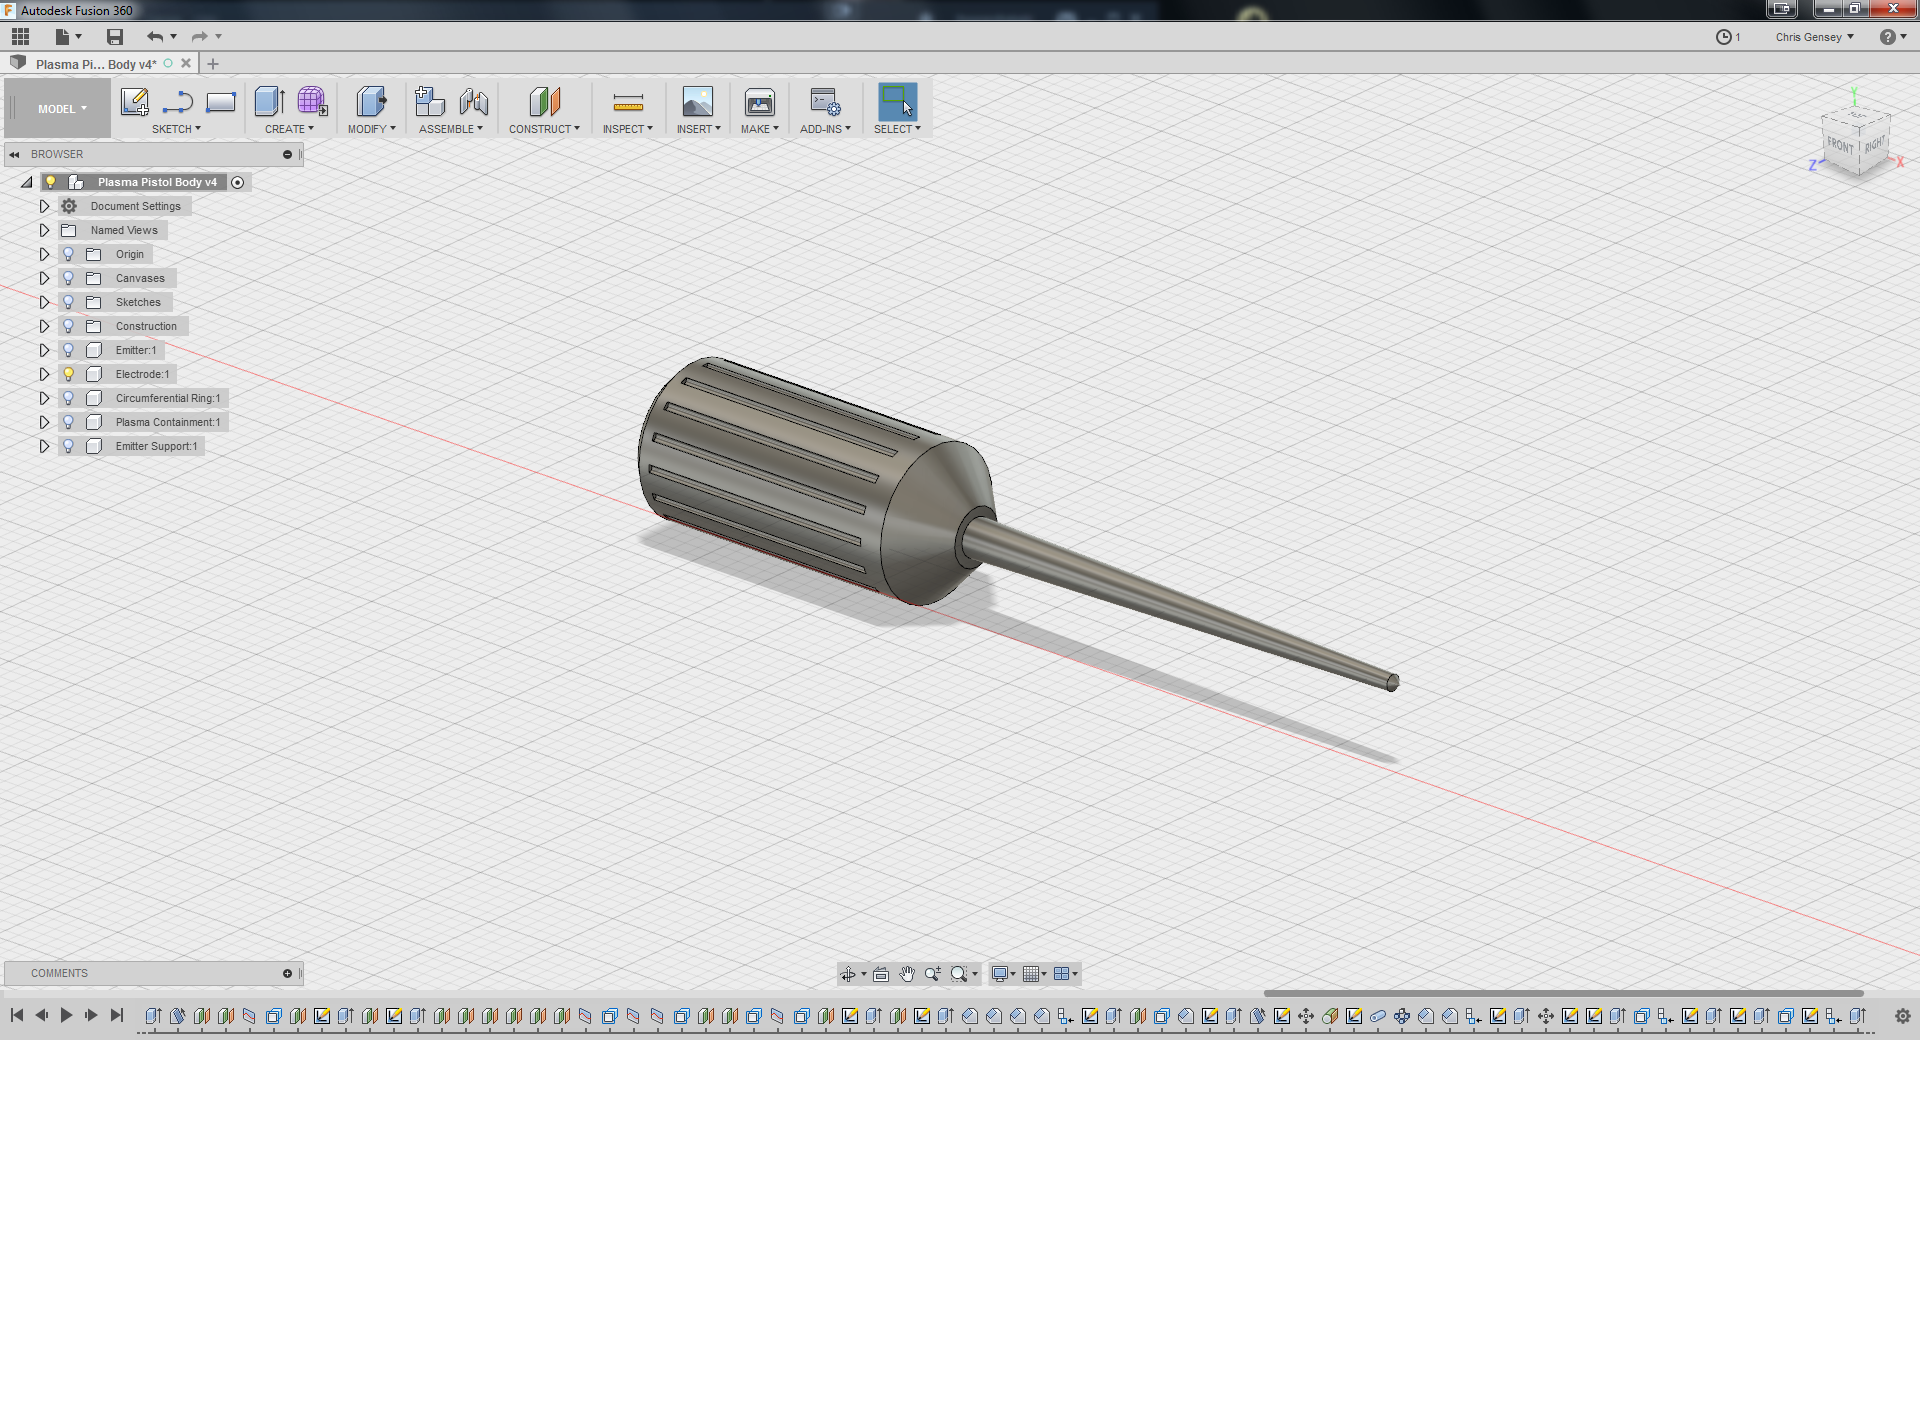Screen dimensions: 1920x1426
Task: Toggle the Emitter:1 lightbulb visibility
Action: coord(68,350)
